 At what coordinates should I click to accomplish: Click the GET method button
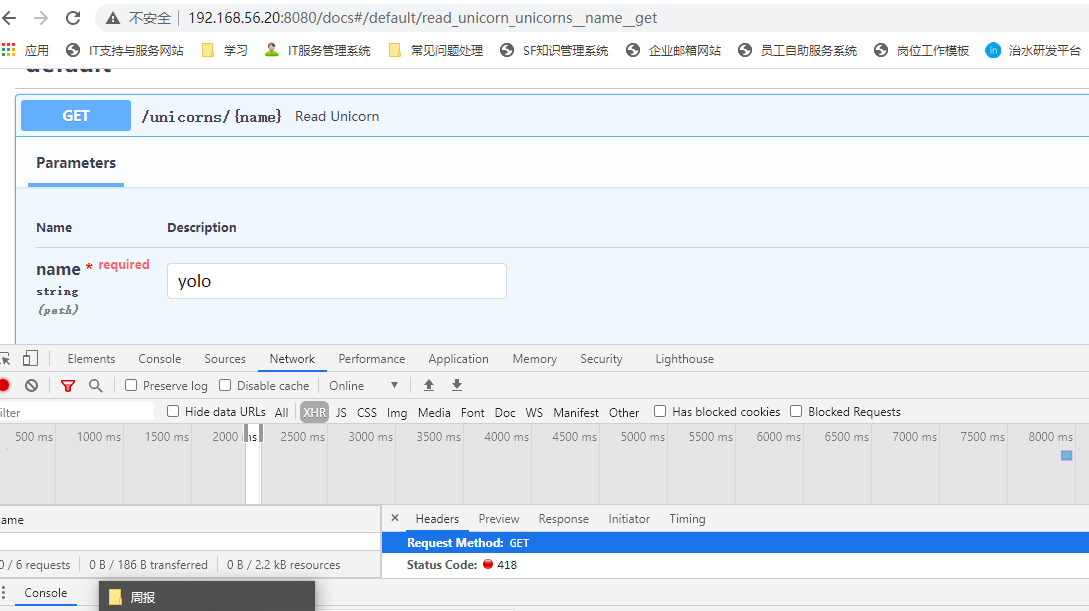point(75,115)
